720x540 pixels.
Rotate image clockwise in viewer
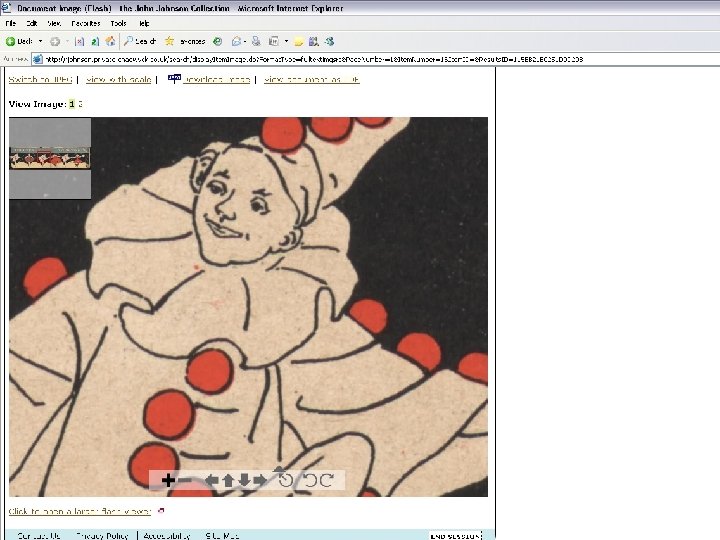pos(326,480)
